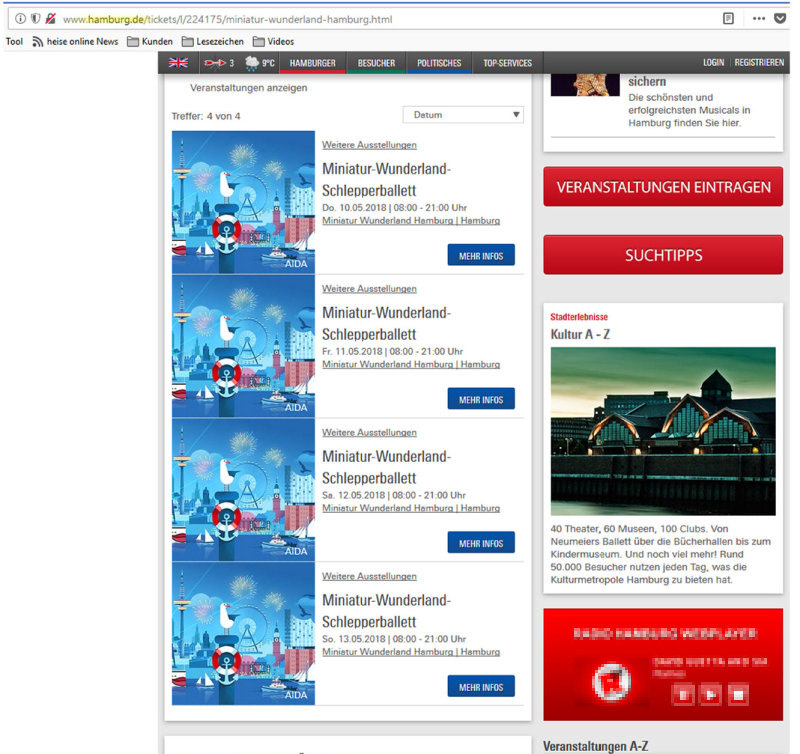This screenshot has width=800, height=754.
Task: Click MEHR INFOS for the 10.05.2018 event
Action: [x=481, y=255]
